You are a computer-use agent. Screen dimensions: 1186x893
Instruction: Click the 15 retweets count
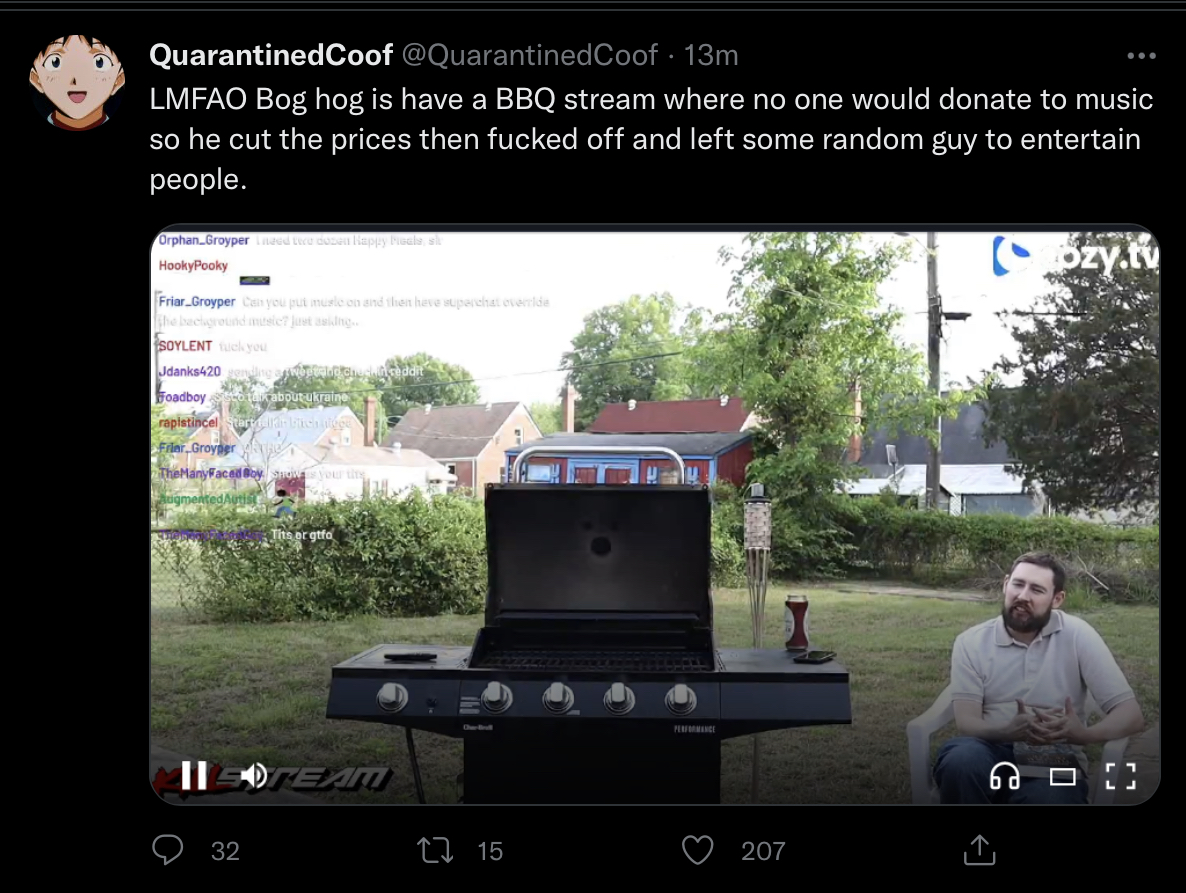(x=490, y=851)
